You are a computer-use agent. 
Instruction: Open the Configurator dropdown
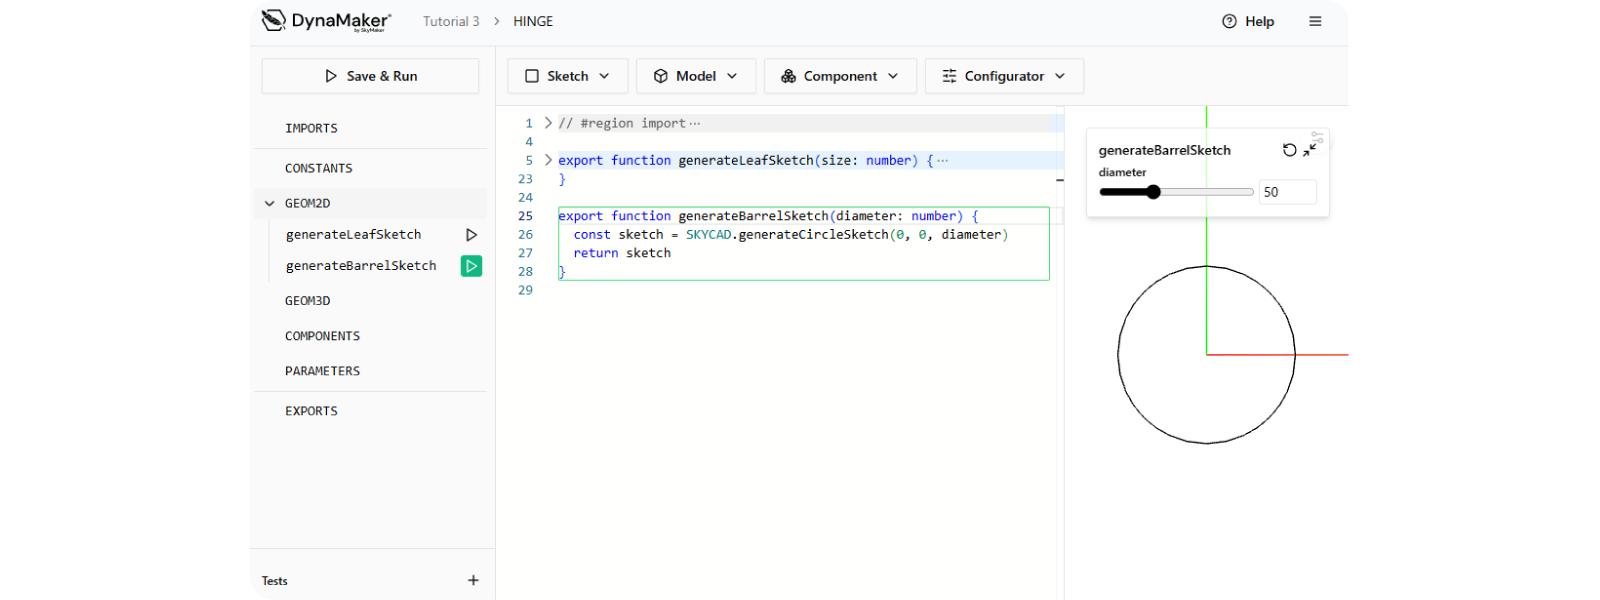click(x=1003, y=76)
